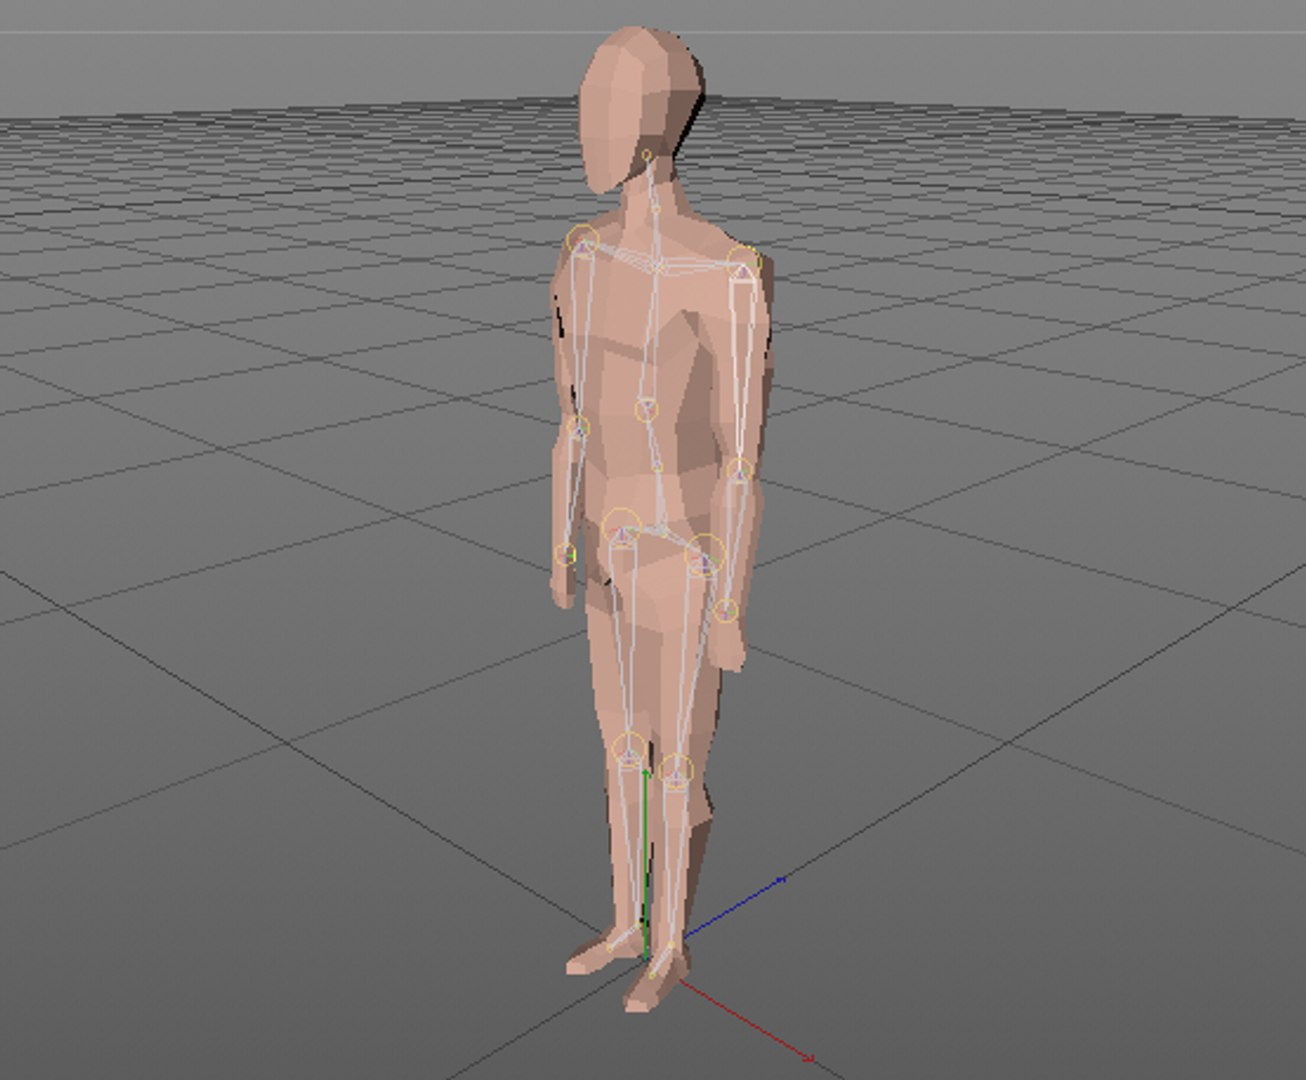
Task: Select the shoulder joint on the viewport's right side
Action: point(743,264)
